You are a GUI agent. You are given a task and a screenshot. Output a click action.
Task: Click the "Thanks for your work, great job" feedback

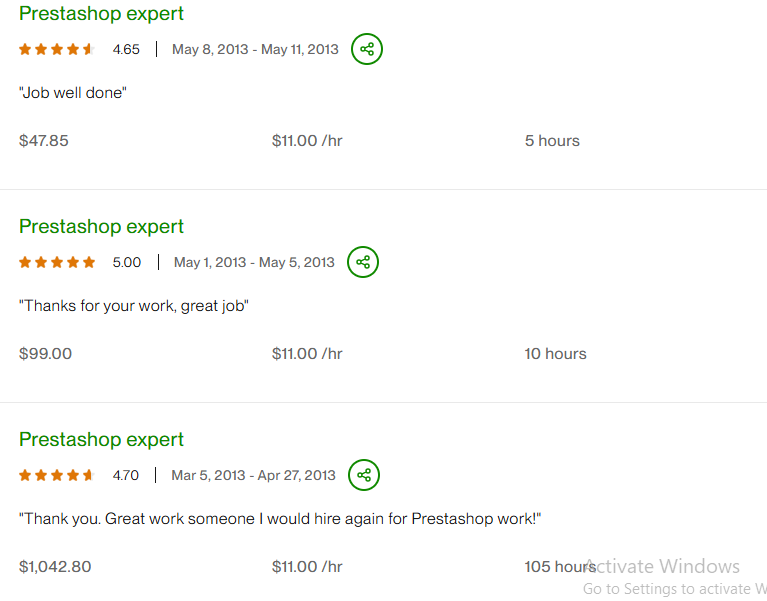click(x=133, y=306)
